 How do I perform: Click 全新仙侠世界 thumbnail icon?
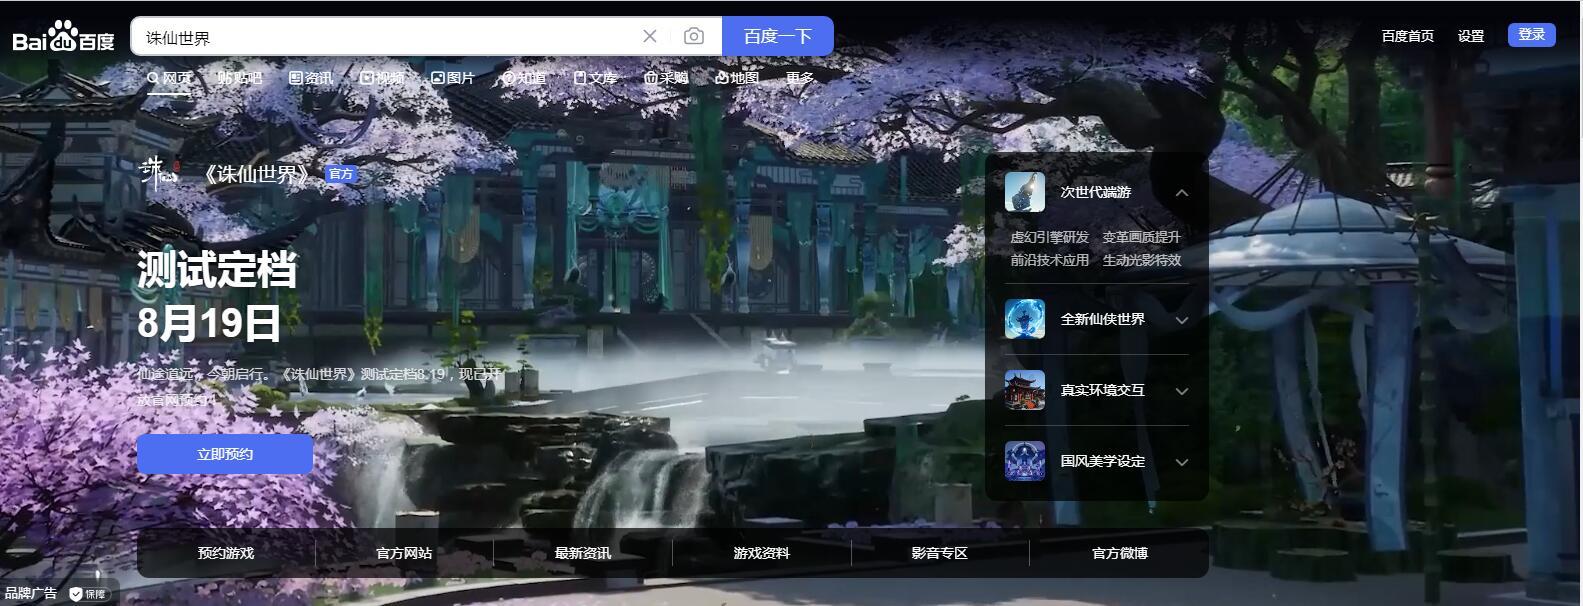1025,319
